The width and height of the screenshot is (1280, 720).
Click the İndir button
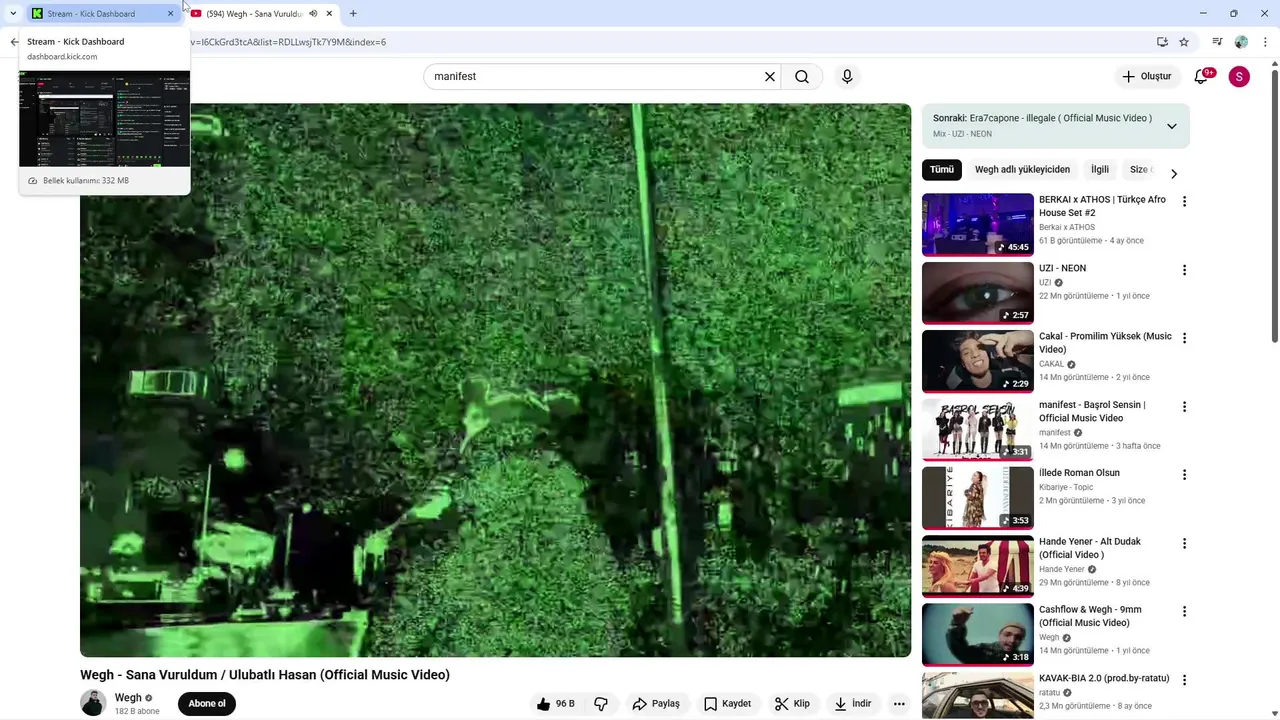pos(853,704)
